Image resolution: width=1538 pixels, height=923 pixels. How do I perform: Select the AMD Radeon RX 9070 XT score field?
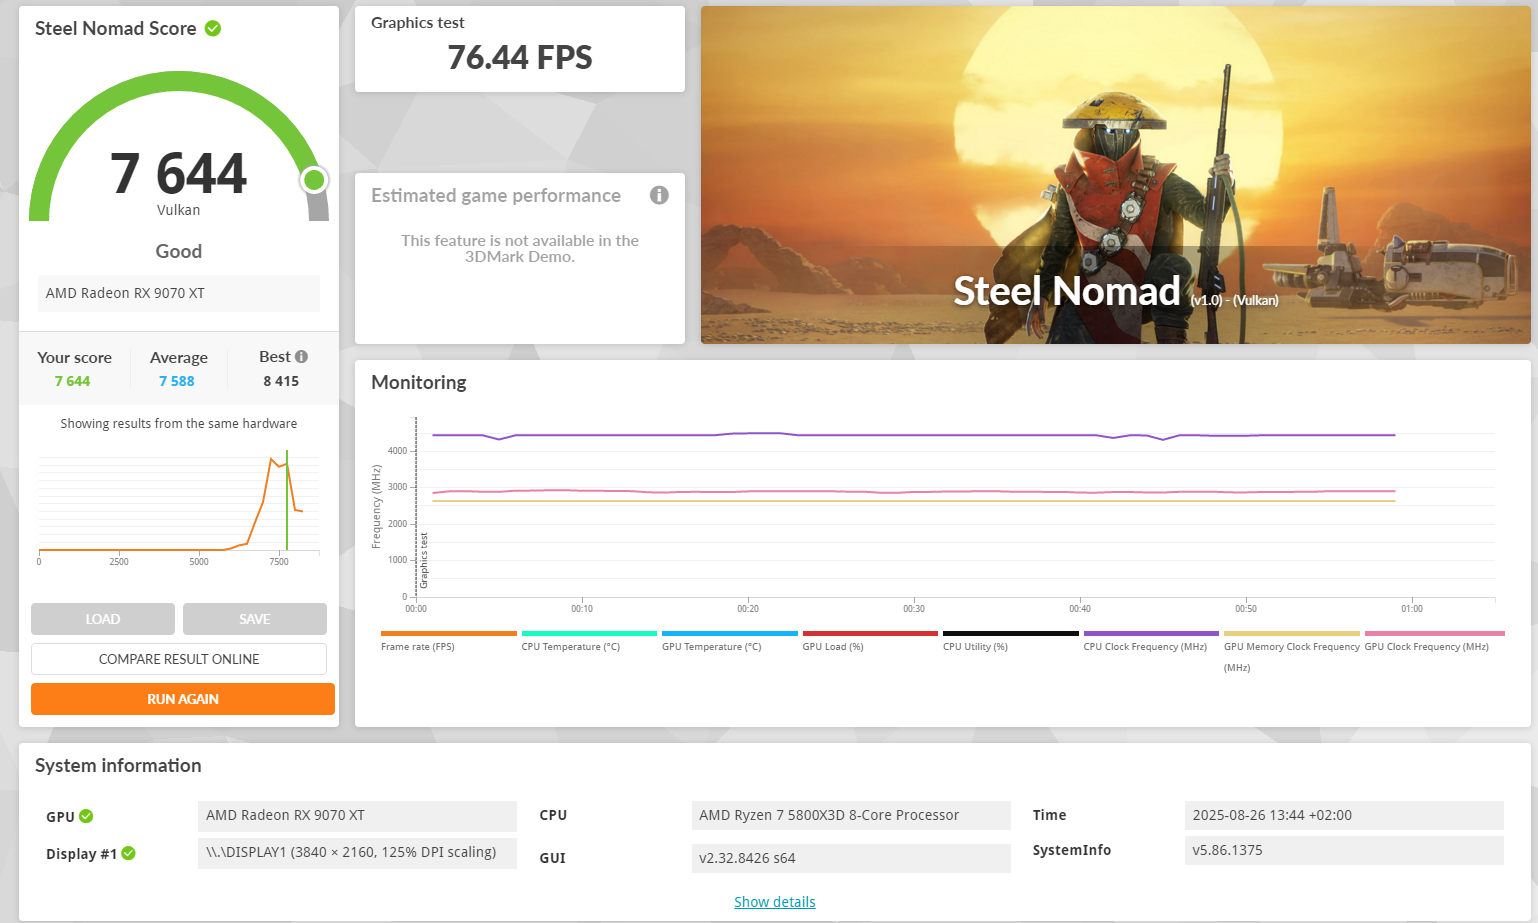pyautogui.click(x=179, y=293)
